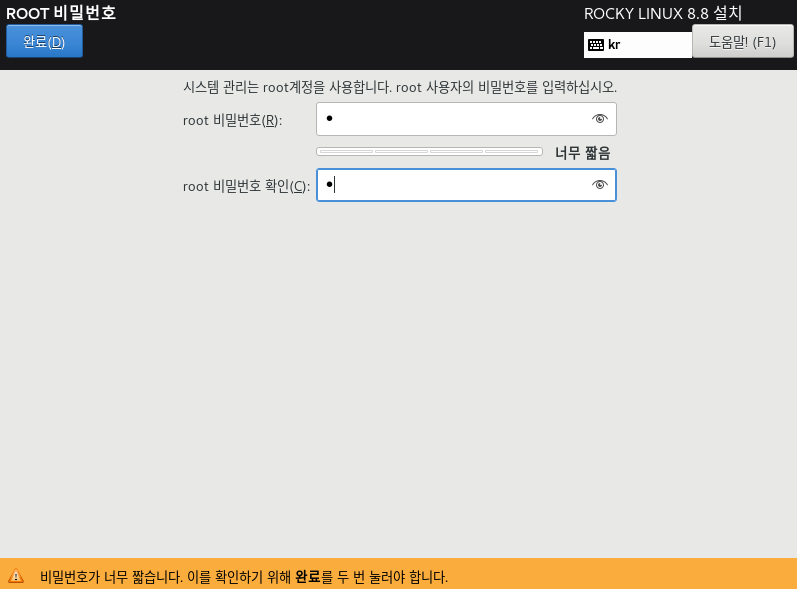The height and width of the screenshot is (589, 797).
Task: Click the keyboard icon beside kr
Action: click(x=596, y=45)
